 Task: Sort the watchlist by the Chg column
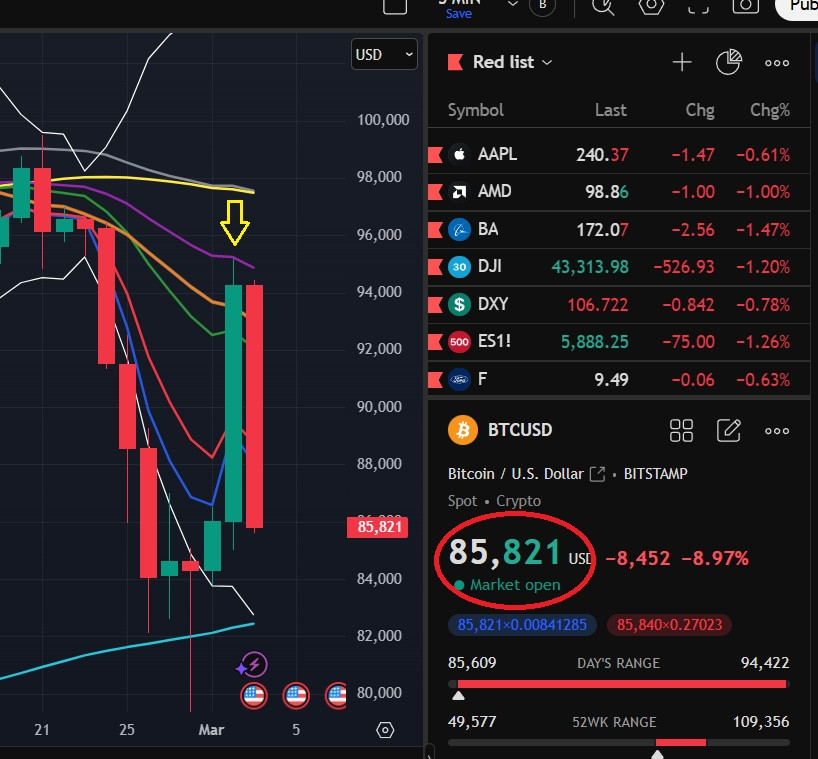click(x=700, y=111)
